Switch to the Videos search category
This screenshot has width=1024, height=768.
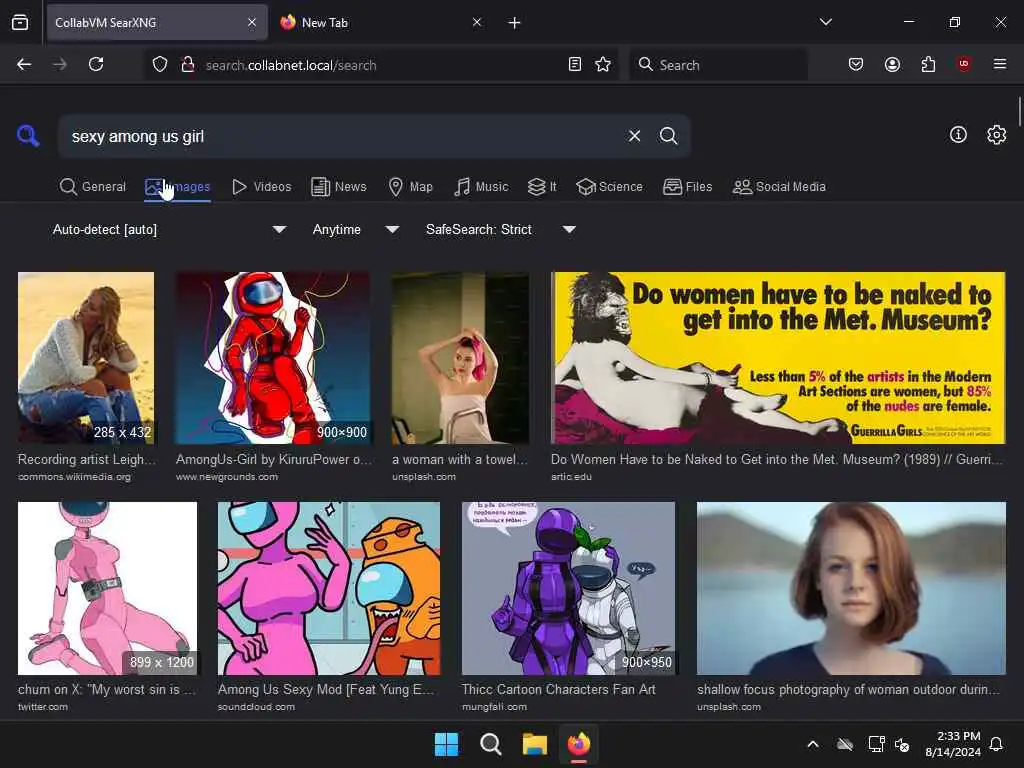tap(262, 187)
